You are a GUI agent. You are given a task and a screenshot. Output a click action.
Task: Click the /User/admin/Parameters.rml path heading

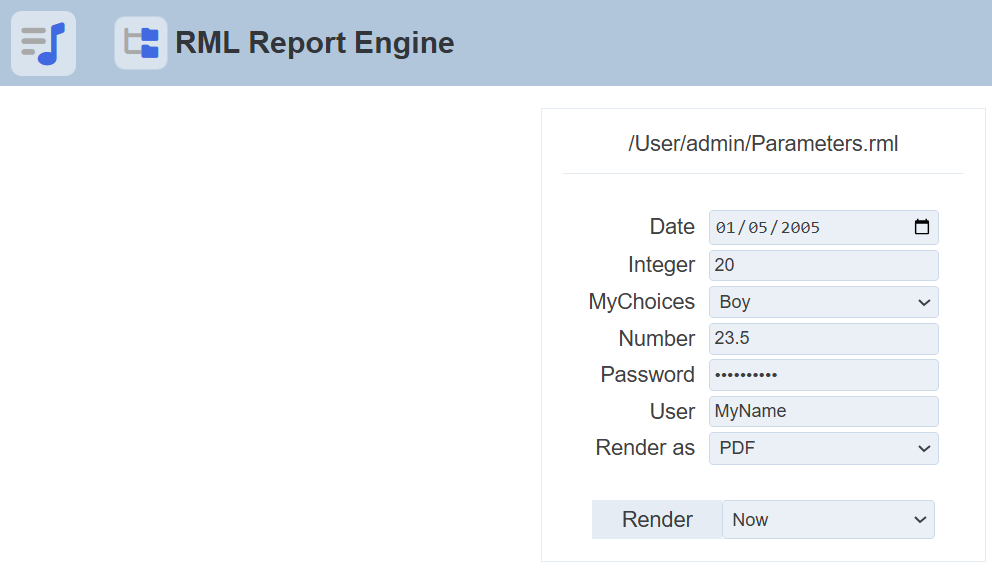pos(763,143)
